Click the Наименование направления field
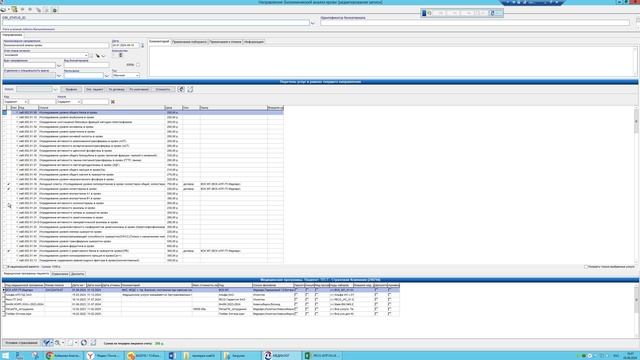The width and height of the screenshot is (640, 360). (x=56, y=45)
